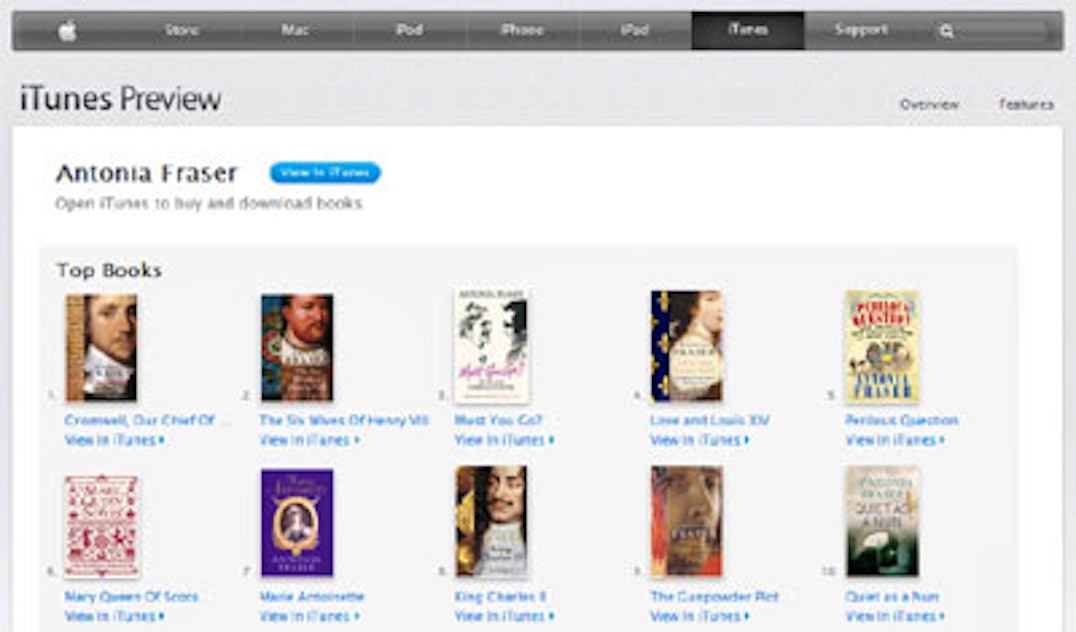The height and width of the screenshot is (632, 1076).
Task: Click the search magnifier icon
Action: (946, 31)
